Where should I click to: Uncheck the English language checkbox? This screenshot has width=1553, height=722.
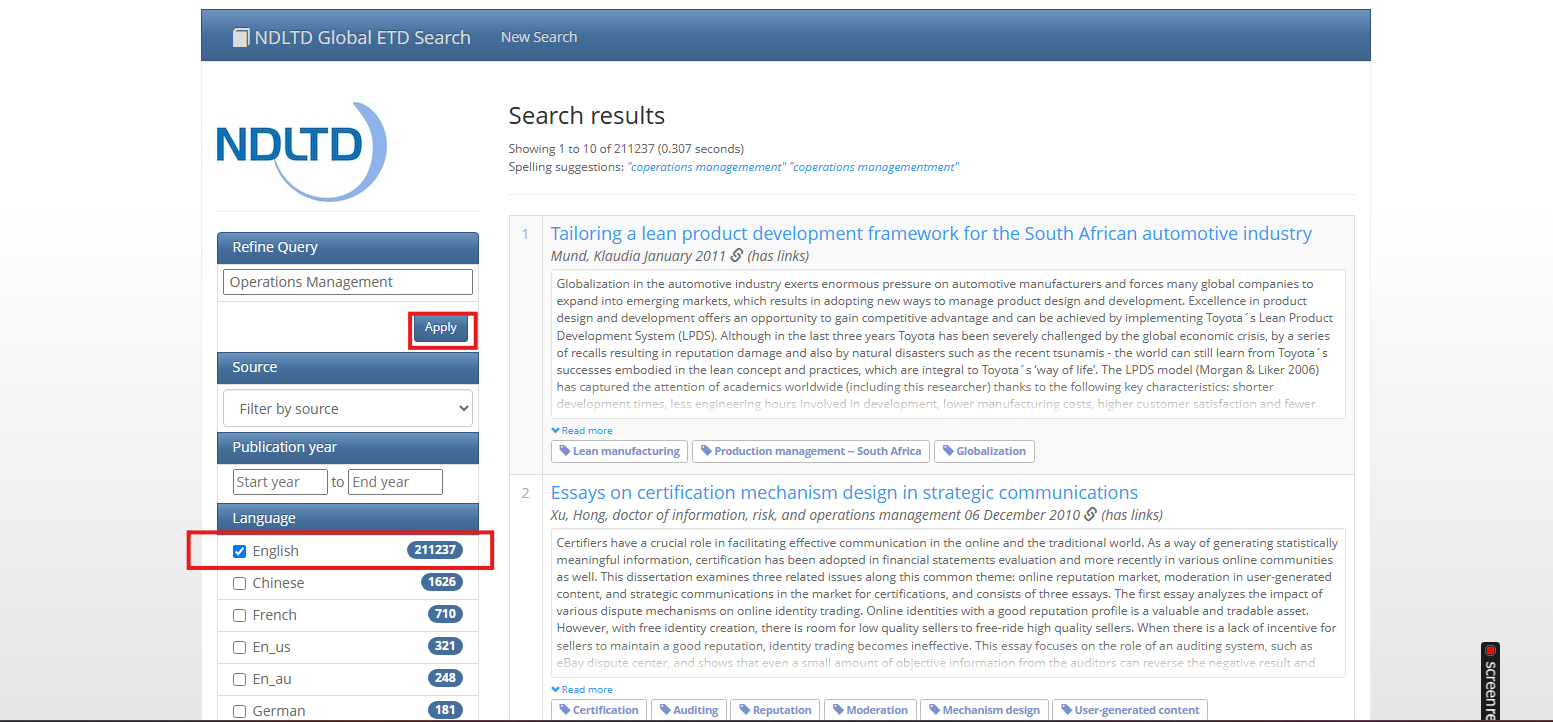pos(239,551)
